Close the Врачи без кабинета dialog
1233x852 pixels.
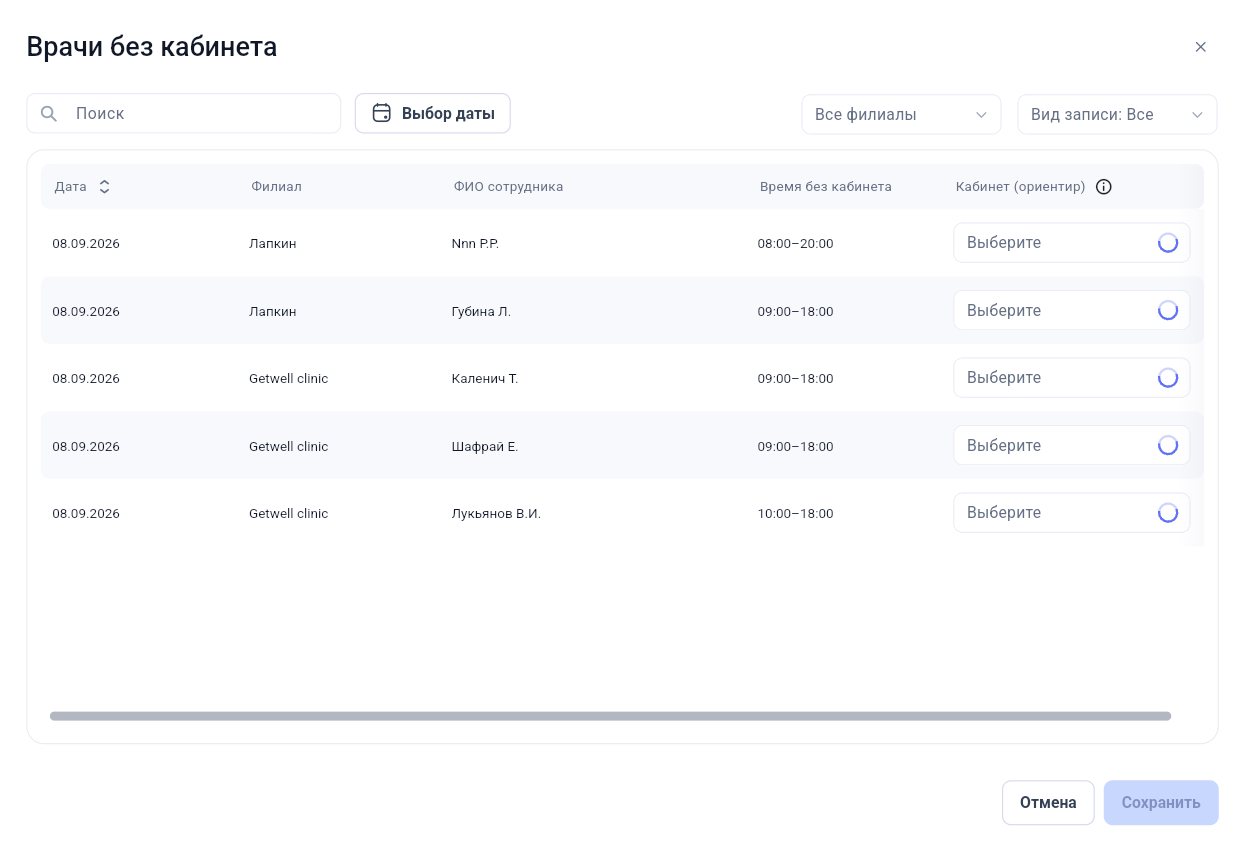tap(1201, 47)
